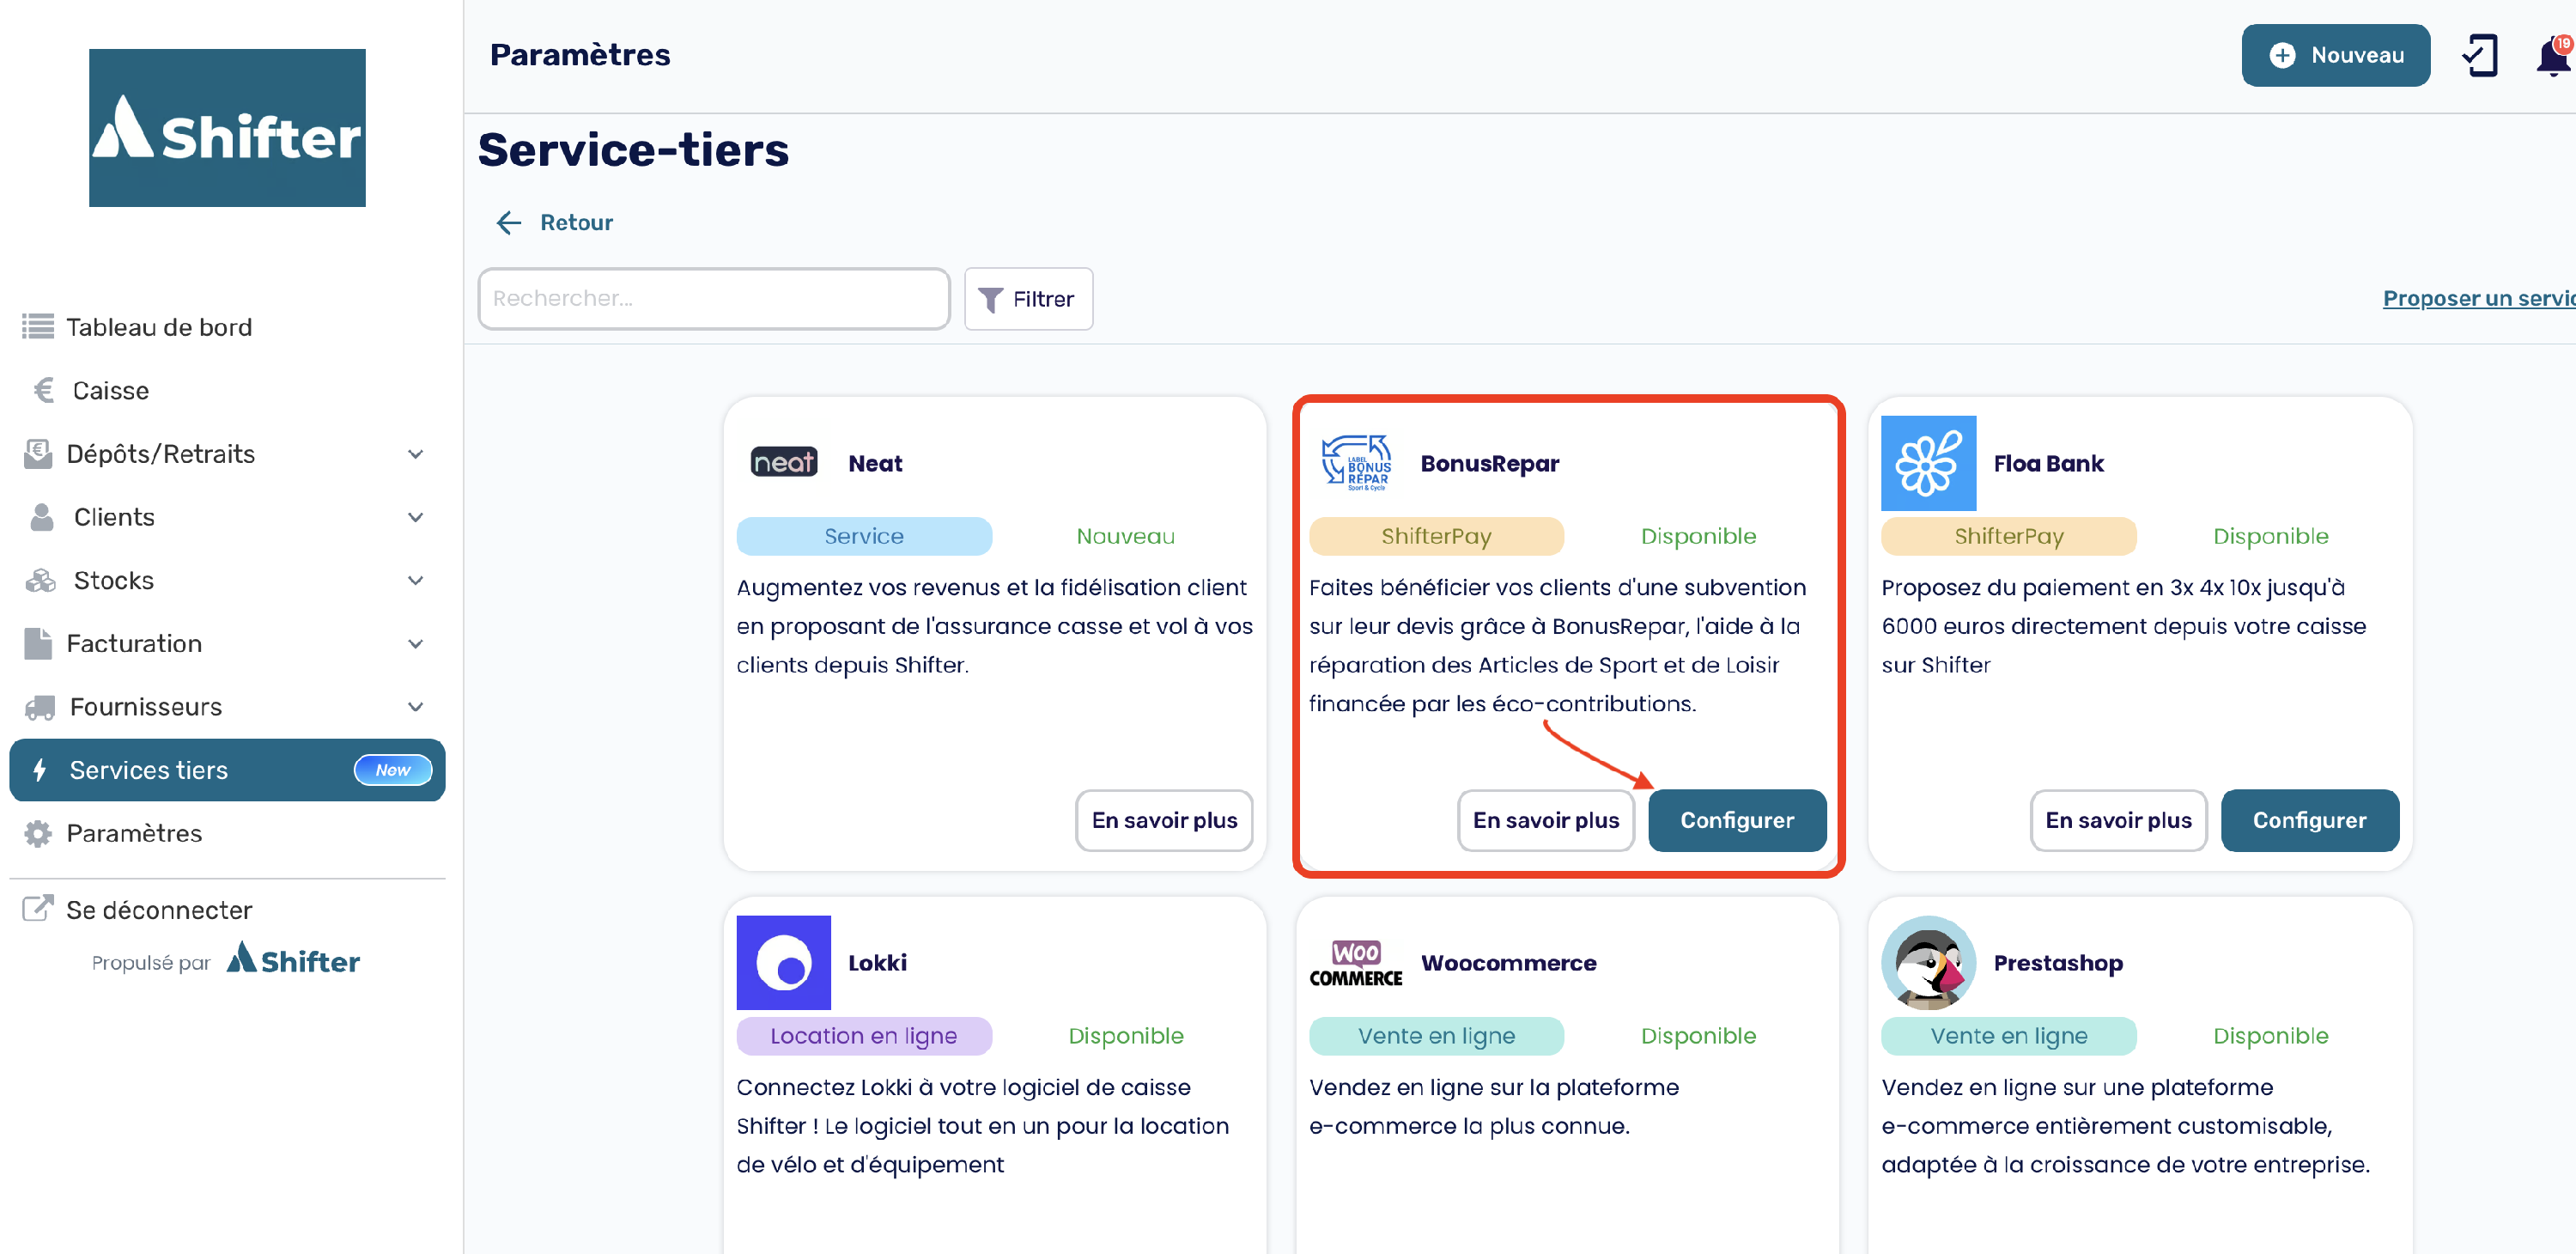Image resolution: width=2576 pixels, height=1254 pixels.
Task: Click Disponible status on Lokki card
Action: (x=1125, y=1036)
